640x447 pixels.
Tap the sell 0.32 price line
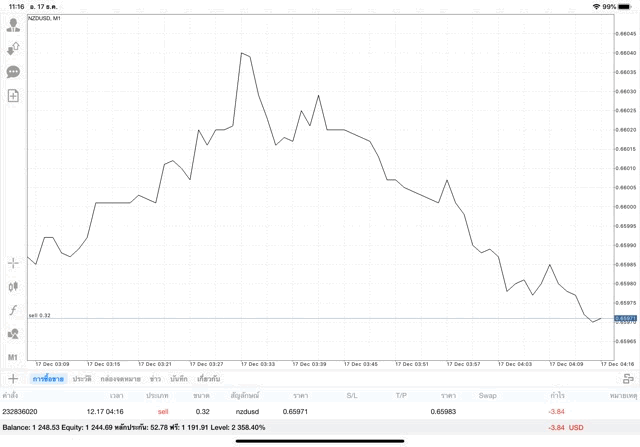tap(300, 318)
